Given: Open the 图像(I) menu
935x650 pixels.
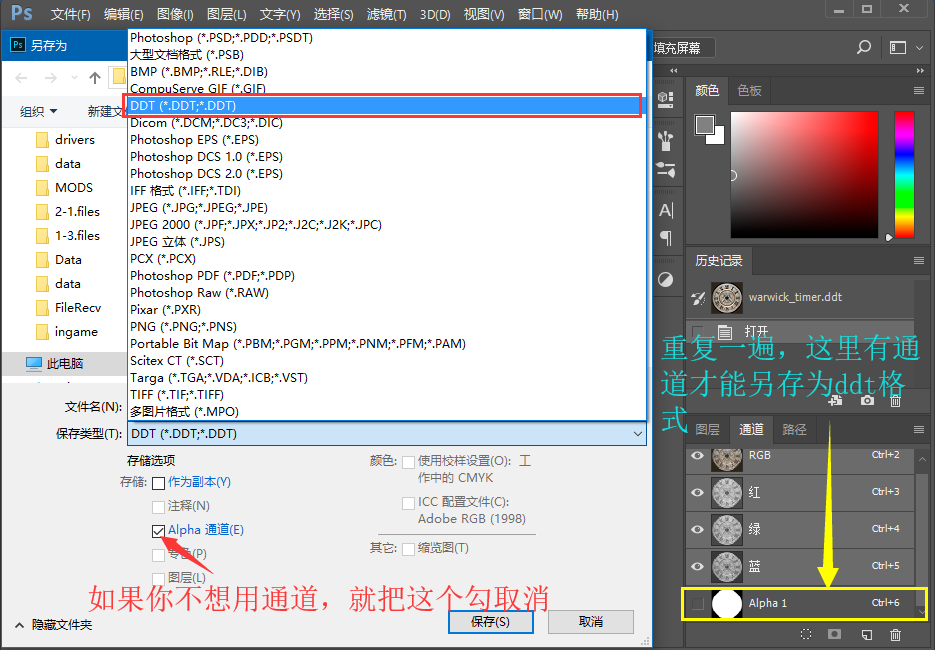Looking at the screenshot, I should point(175,14).
